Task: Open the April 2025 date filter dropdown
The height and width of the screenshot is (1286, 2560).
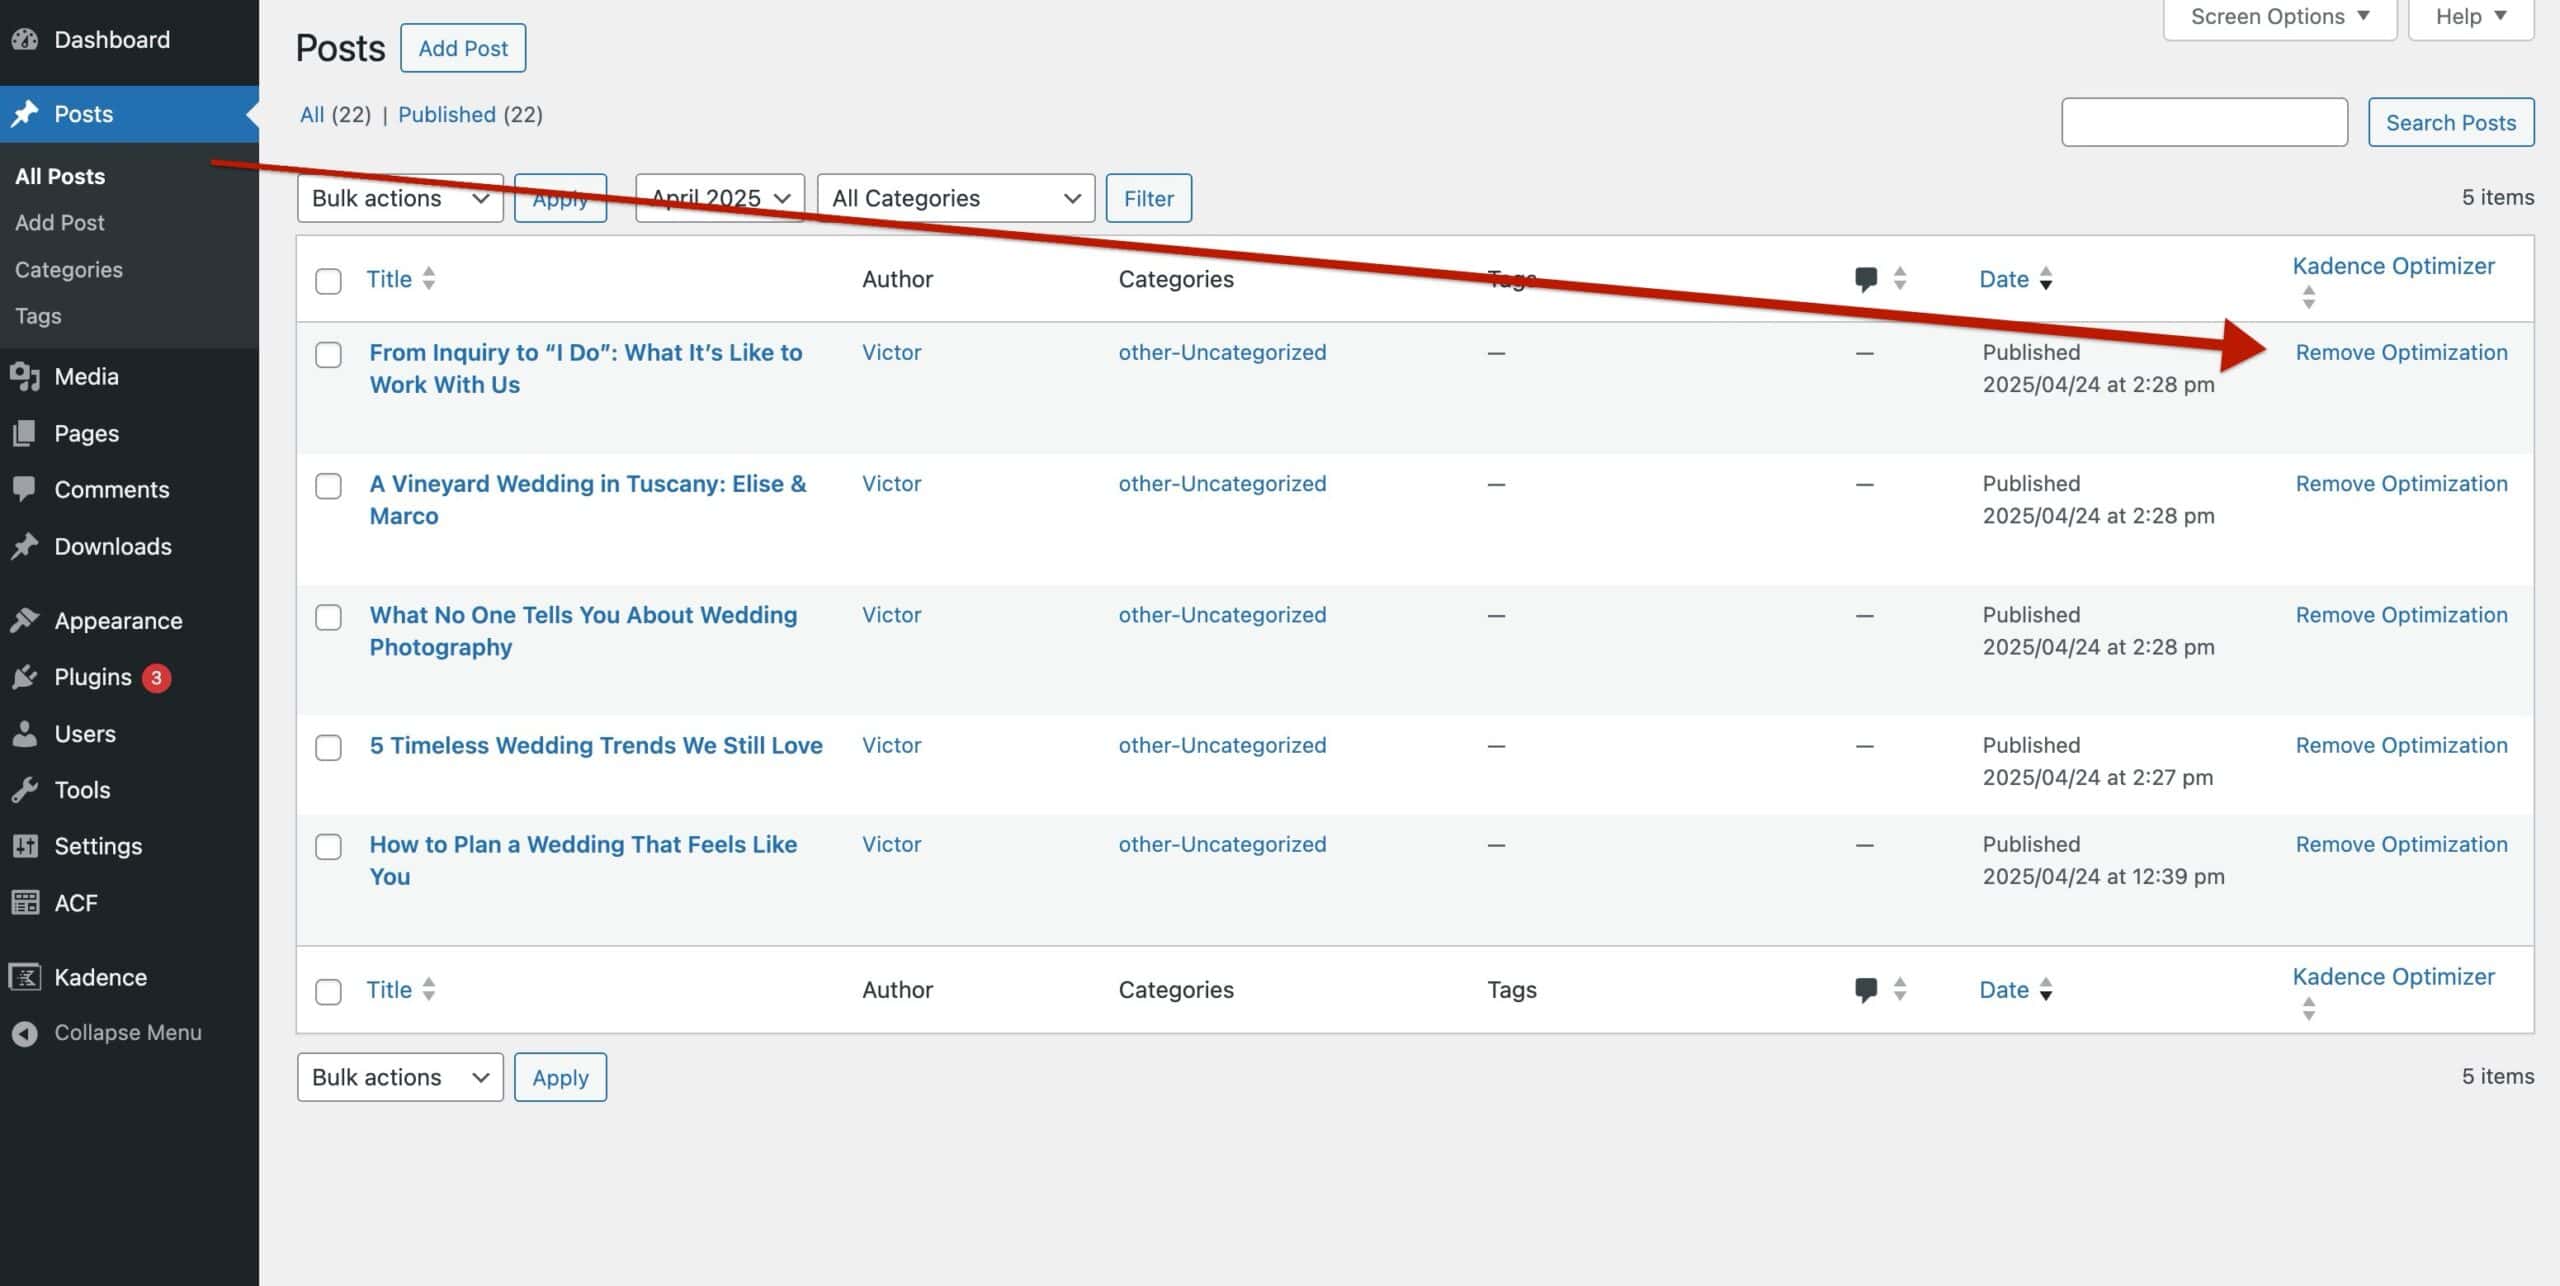Action: [x=718, y=198]
